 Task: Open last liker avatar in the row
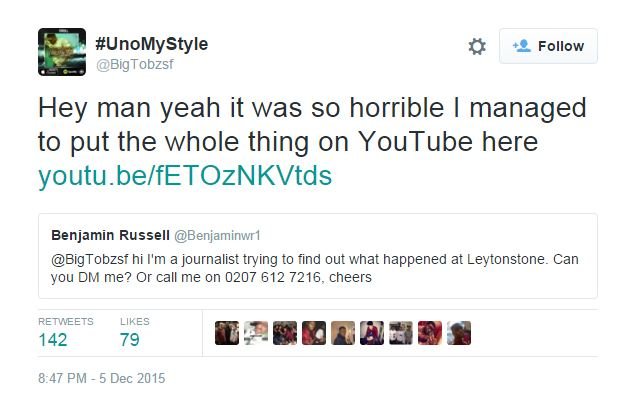459,333
